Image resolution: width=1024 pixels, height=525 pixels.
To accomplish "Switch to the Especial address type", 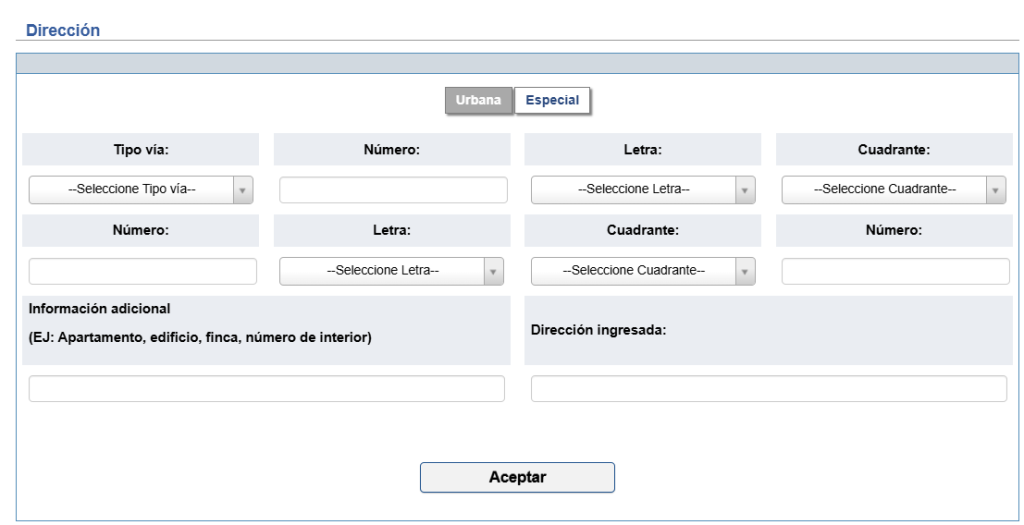I will coord(553,100).
